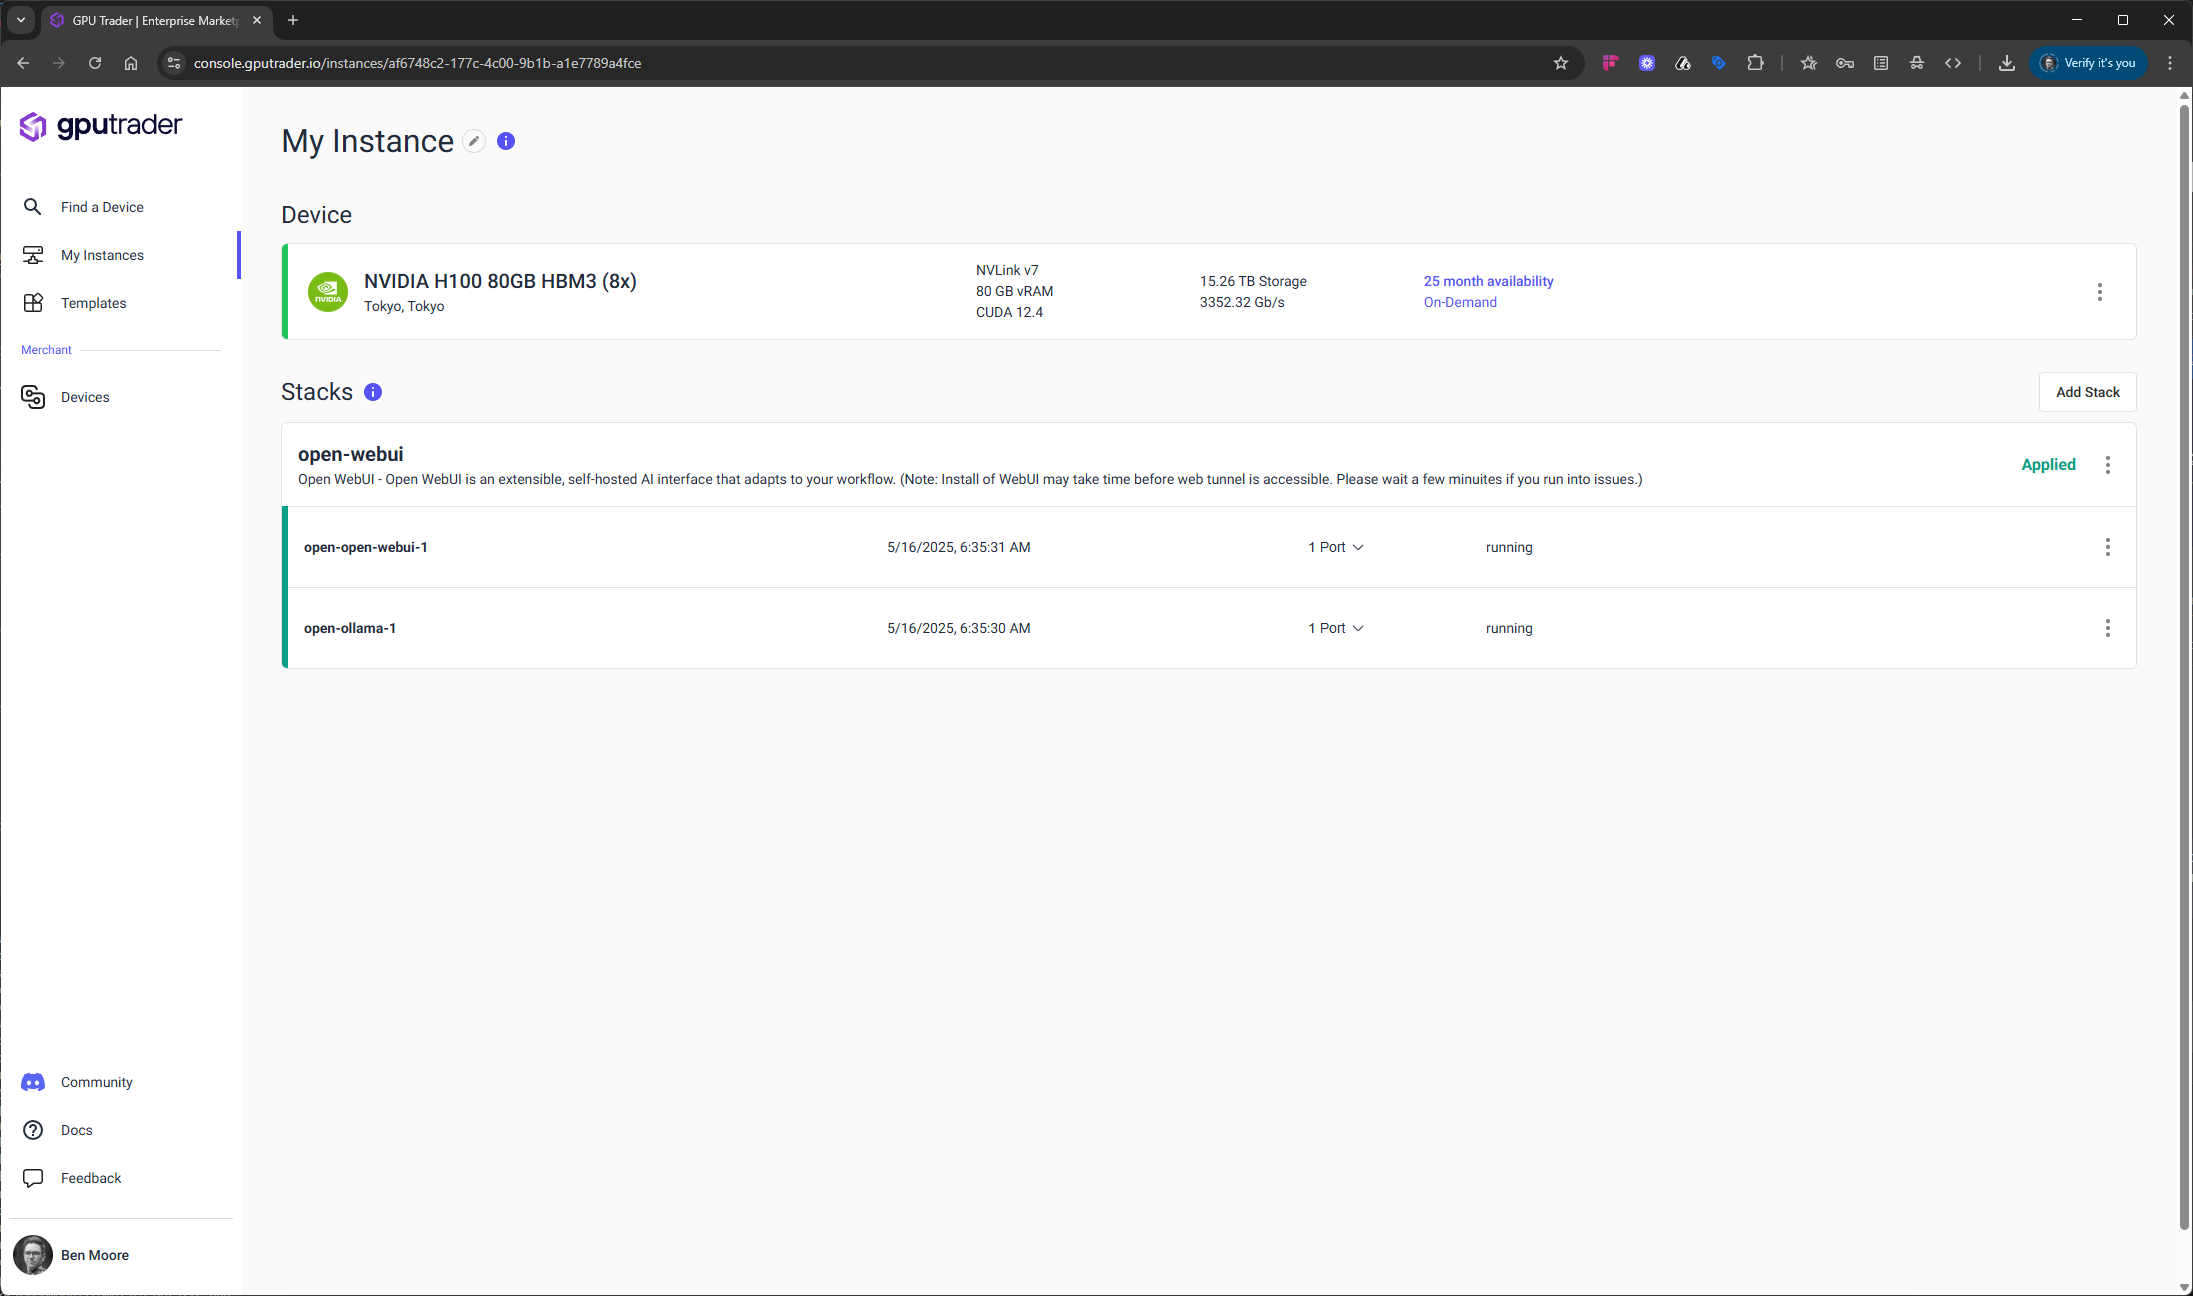Expand 1 Port dropdown for open-ollama-1
This screenshot has width=2193, height=1296.
click(1335, 628)
